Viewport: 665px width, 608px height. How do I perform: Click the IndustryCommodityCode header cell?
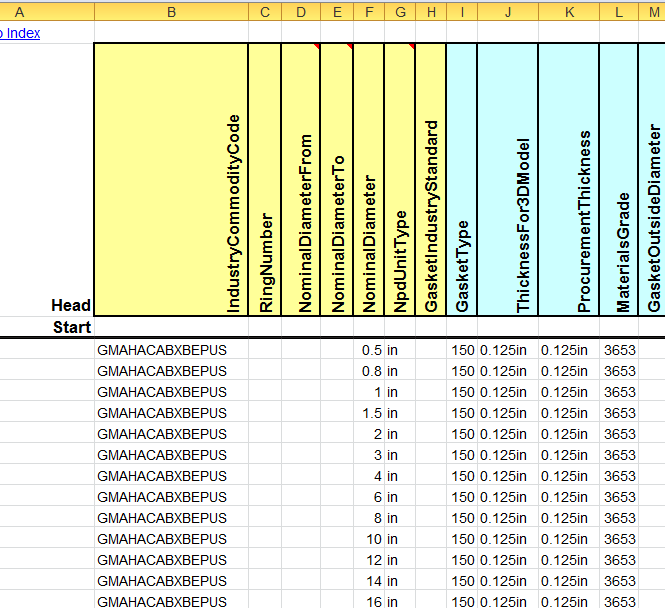pos(171,179)
